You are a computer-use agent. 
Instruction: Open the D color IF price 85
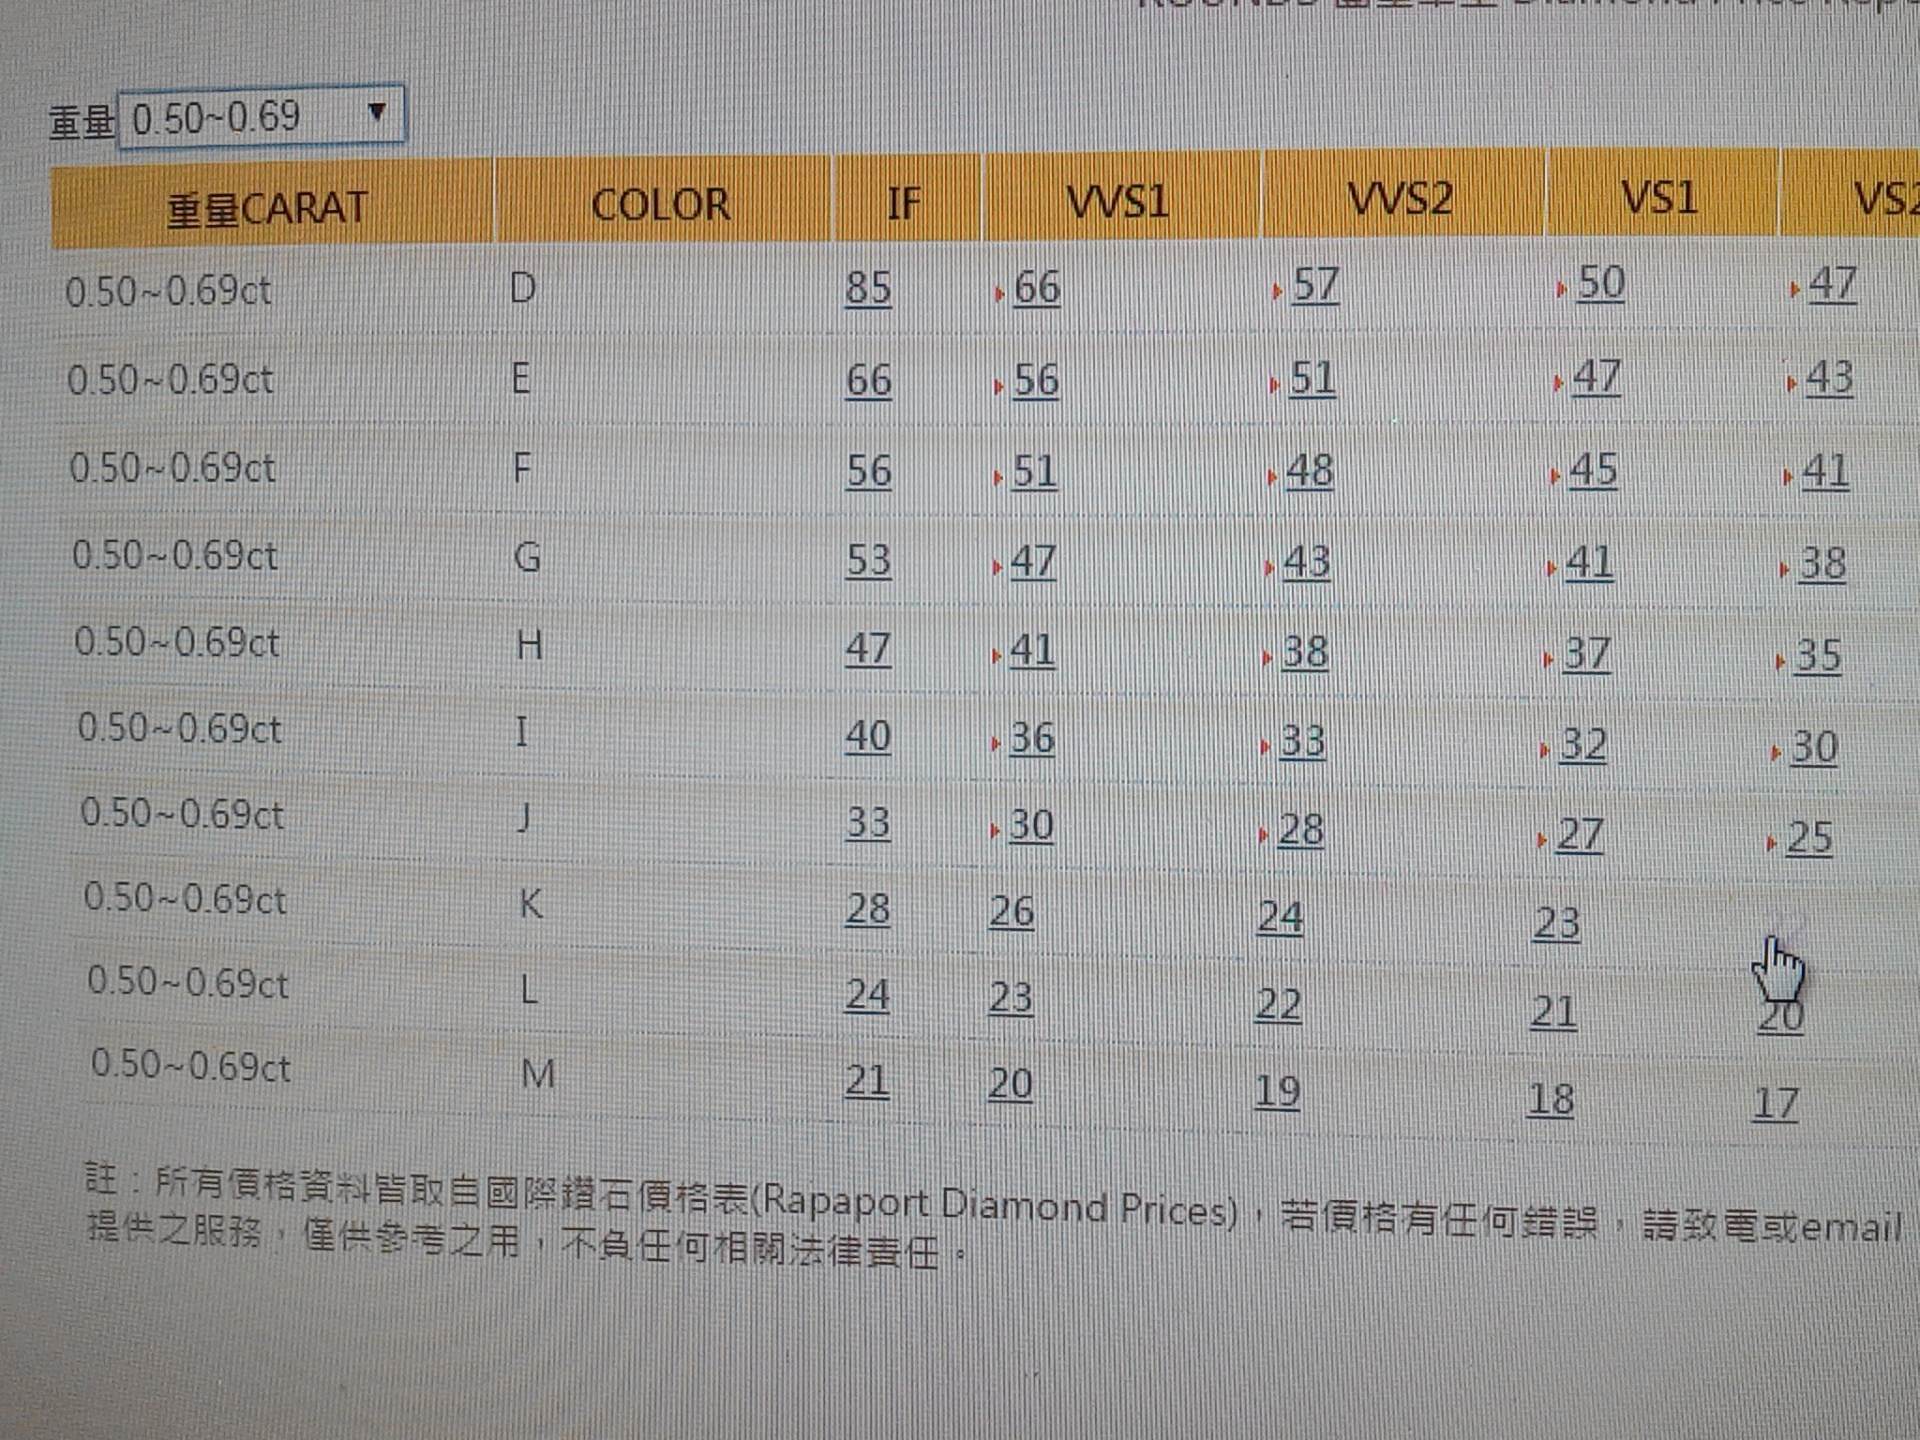pyautogui.click(x=868, y=288)
